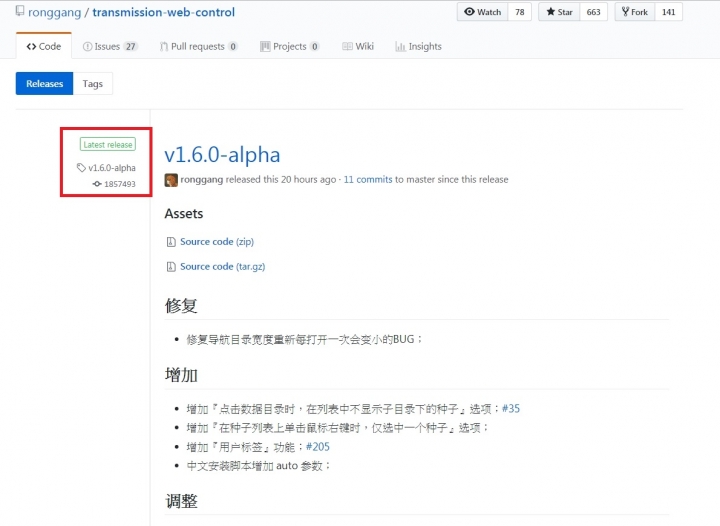Open ronggang author link in release info

(x=202, y=179)
